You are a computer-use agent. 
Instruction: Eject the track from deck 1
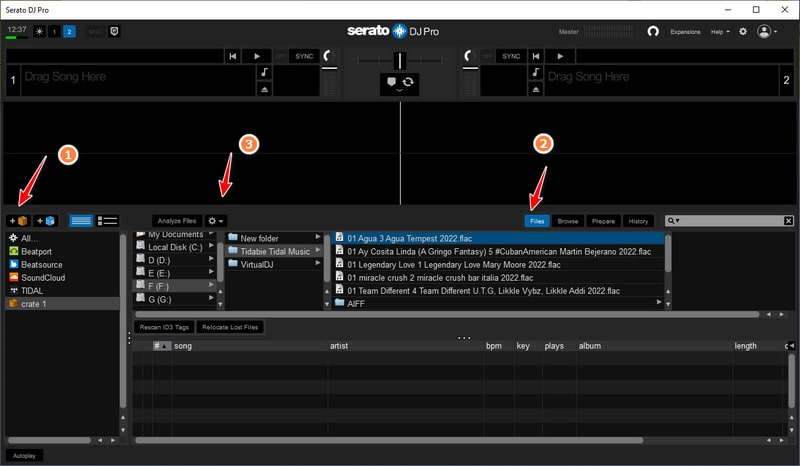264,89
